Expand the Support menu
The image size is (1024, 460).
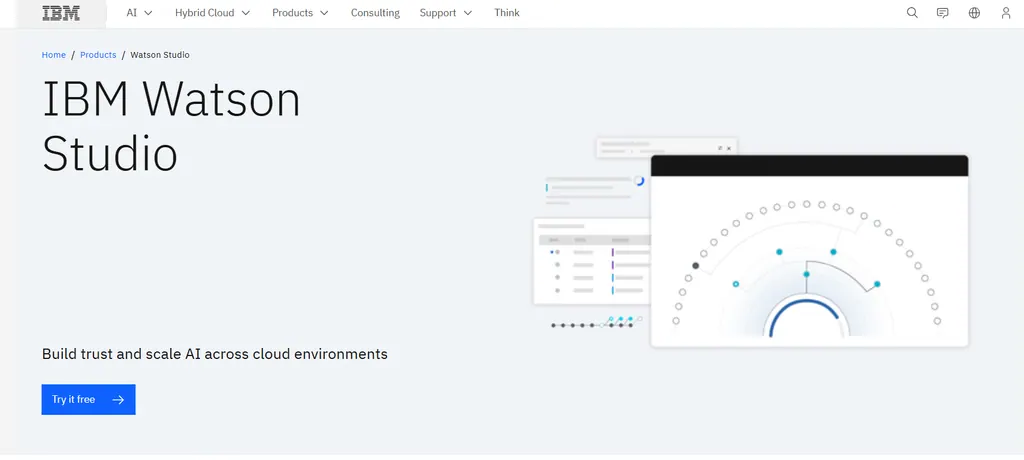pos(445,13)
